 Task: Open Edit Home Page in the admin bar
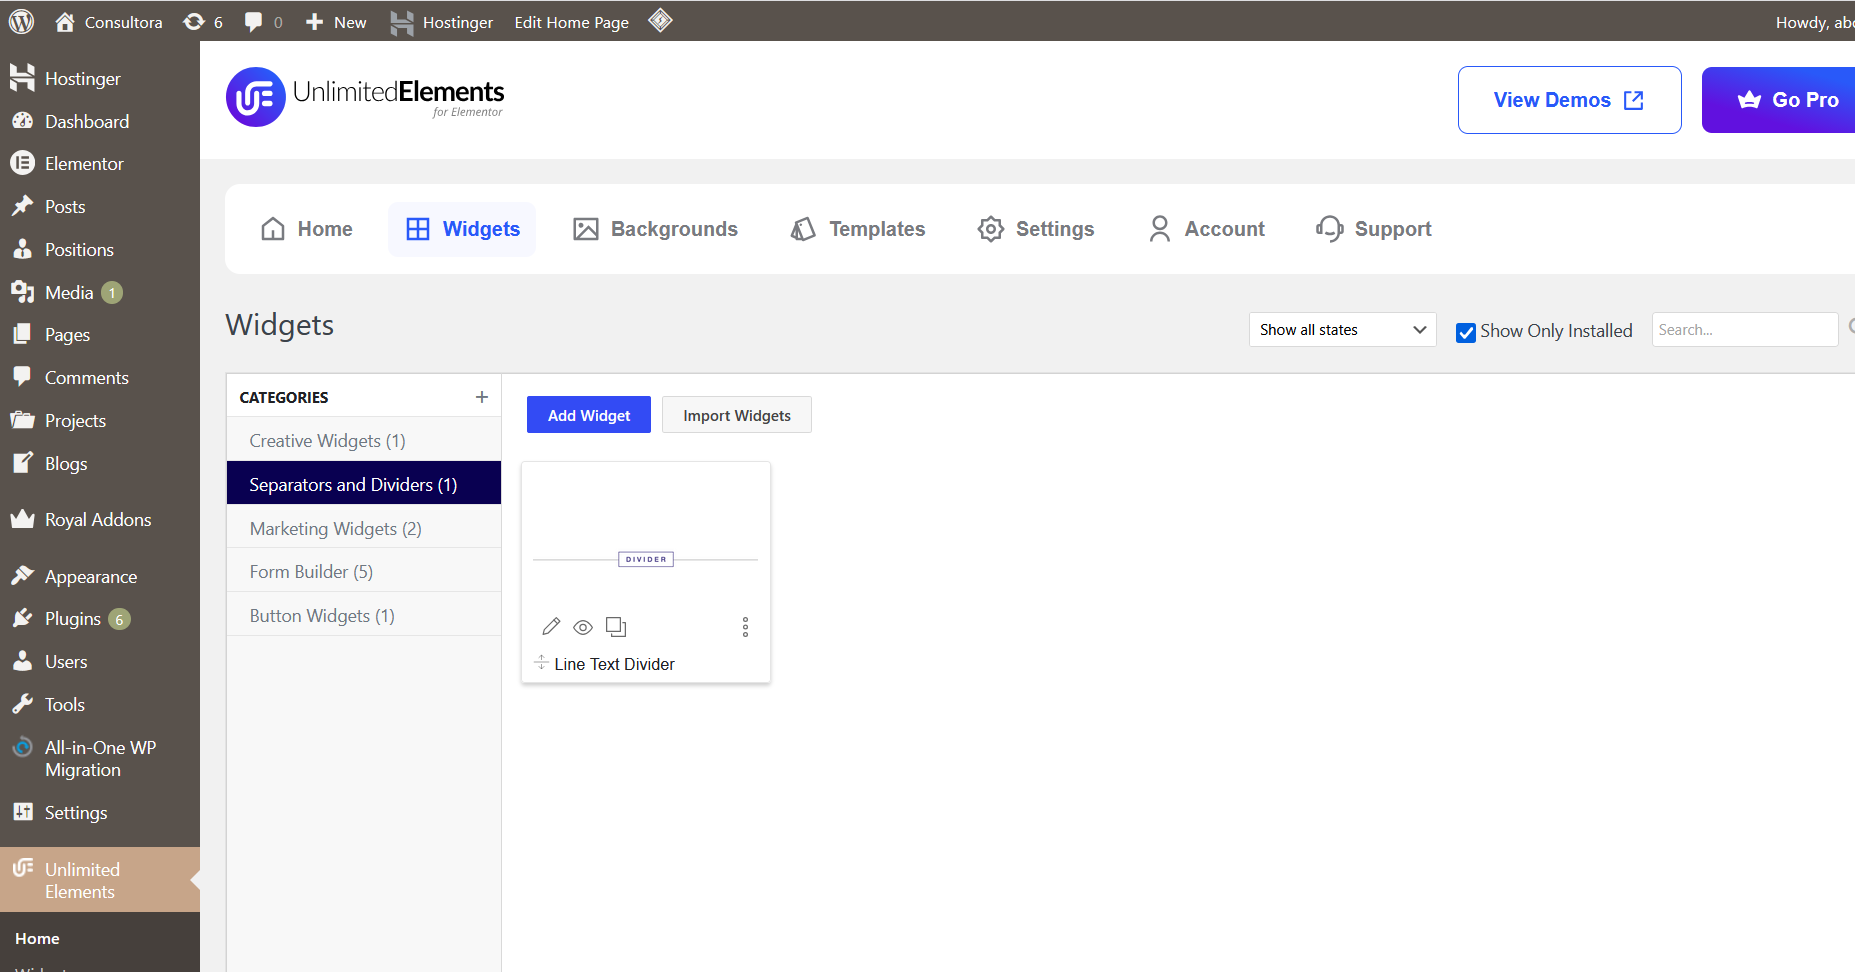(571, 21)
